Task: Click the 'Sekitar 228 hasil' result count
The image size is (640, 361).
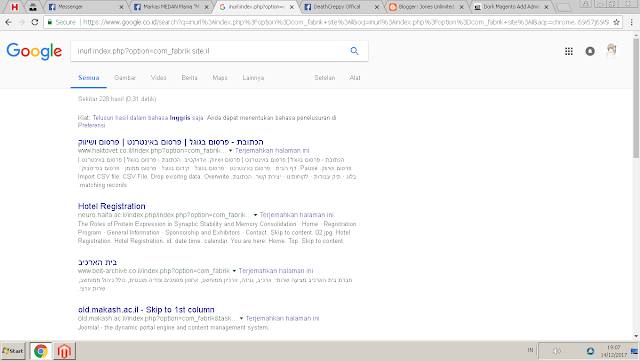Action: 117,99
